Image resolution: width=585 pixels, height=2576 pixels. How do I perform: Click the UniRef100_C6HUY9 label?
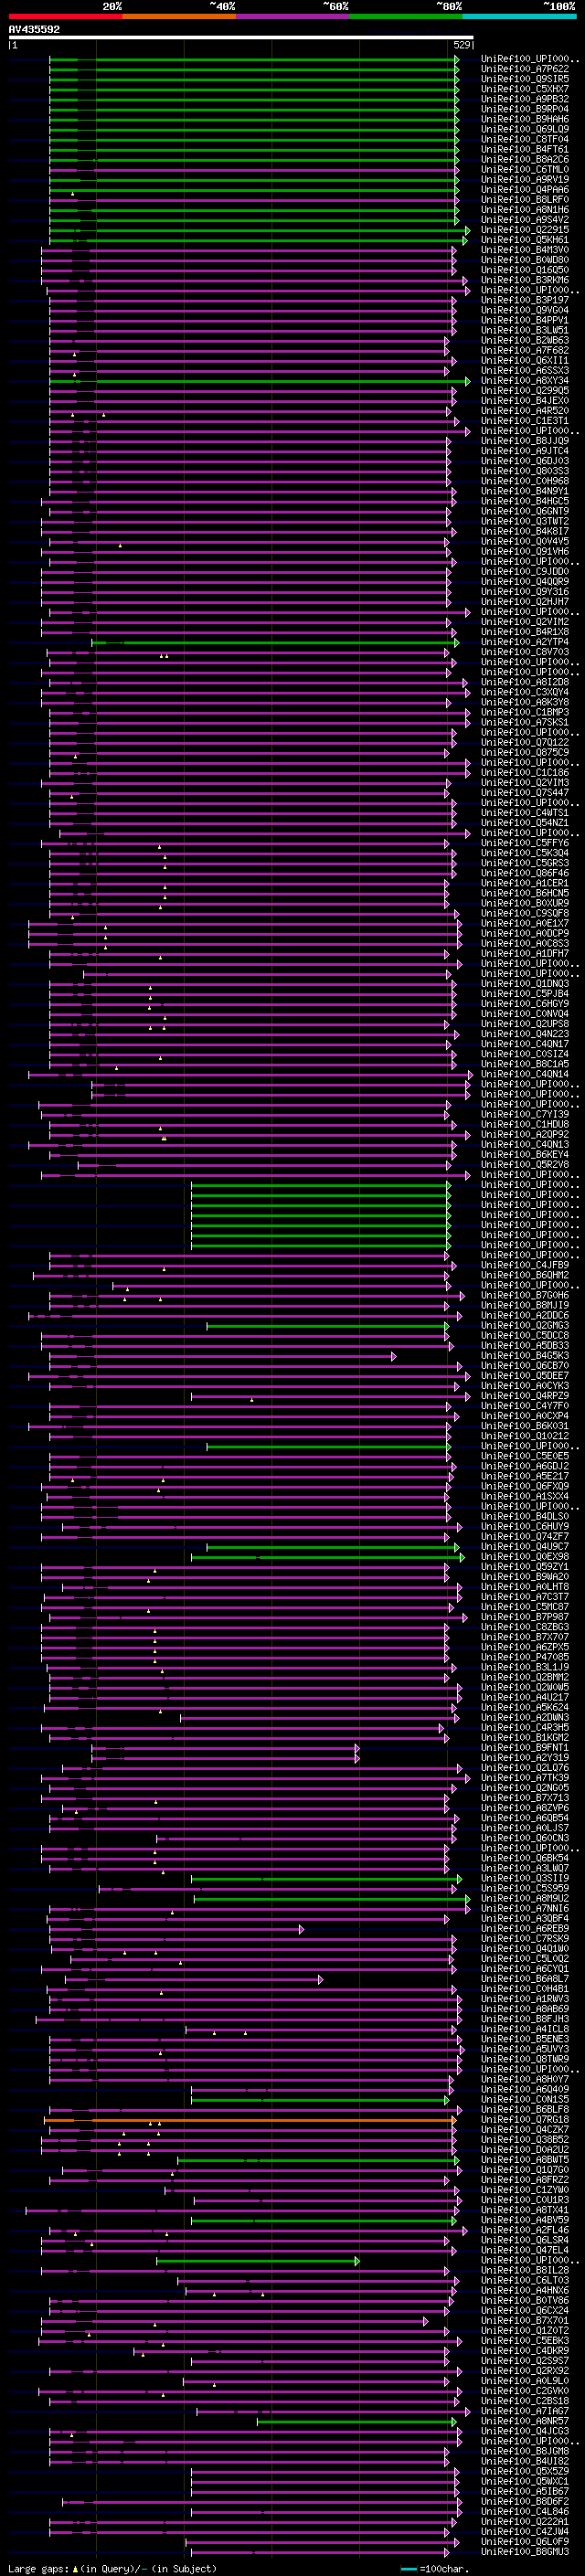click(525, 1526)
